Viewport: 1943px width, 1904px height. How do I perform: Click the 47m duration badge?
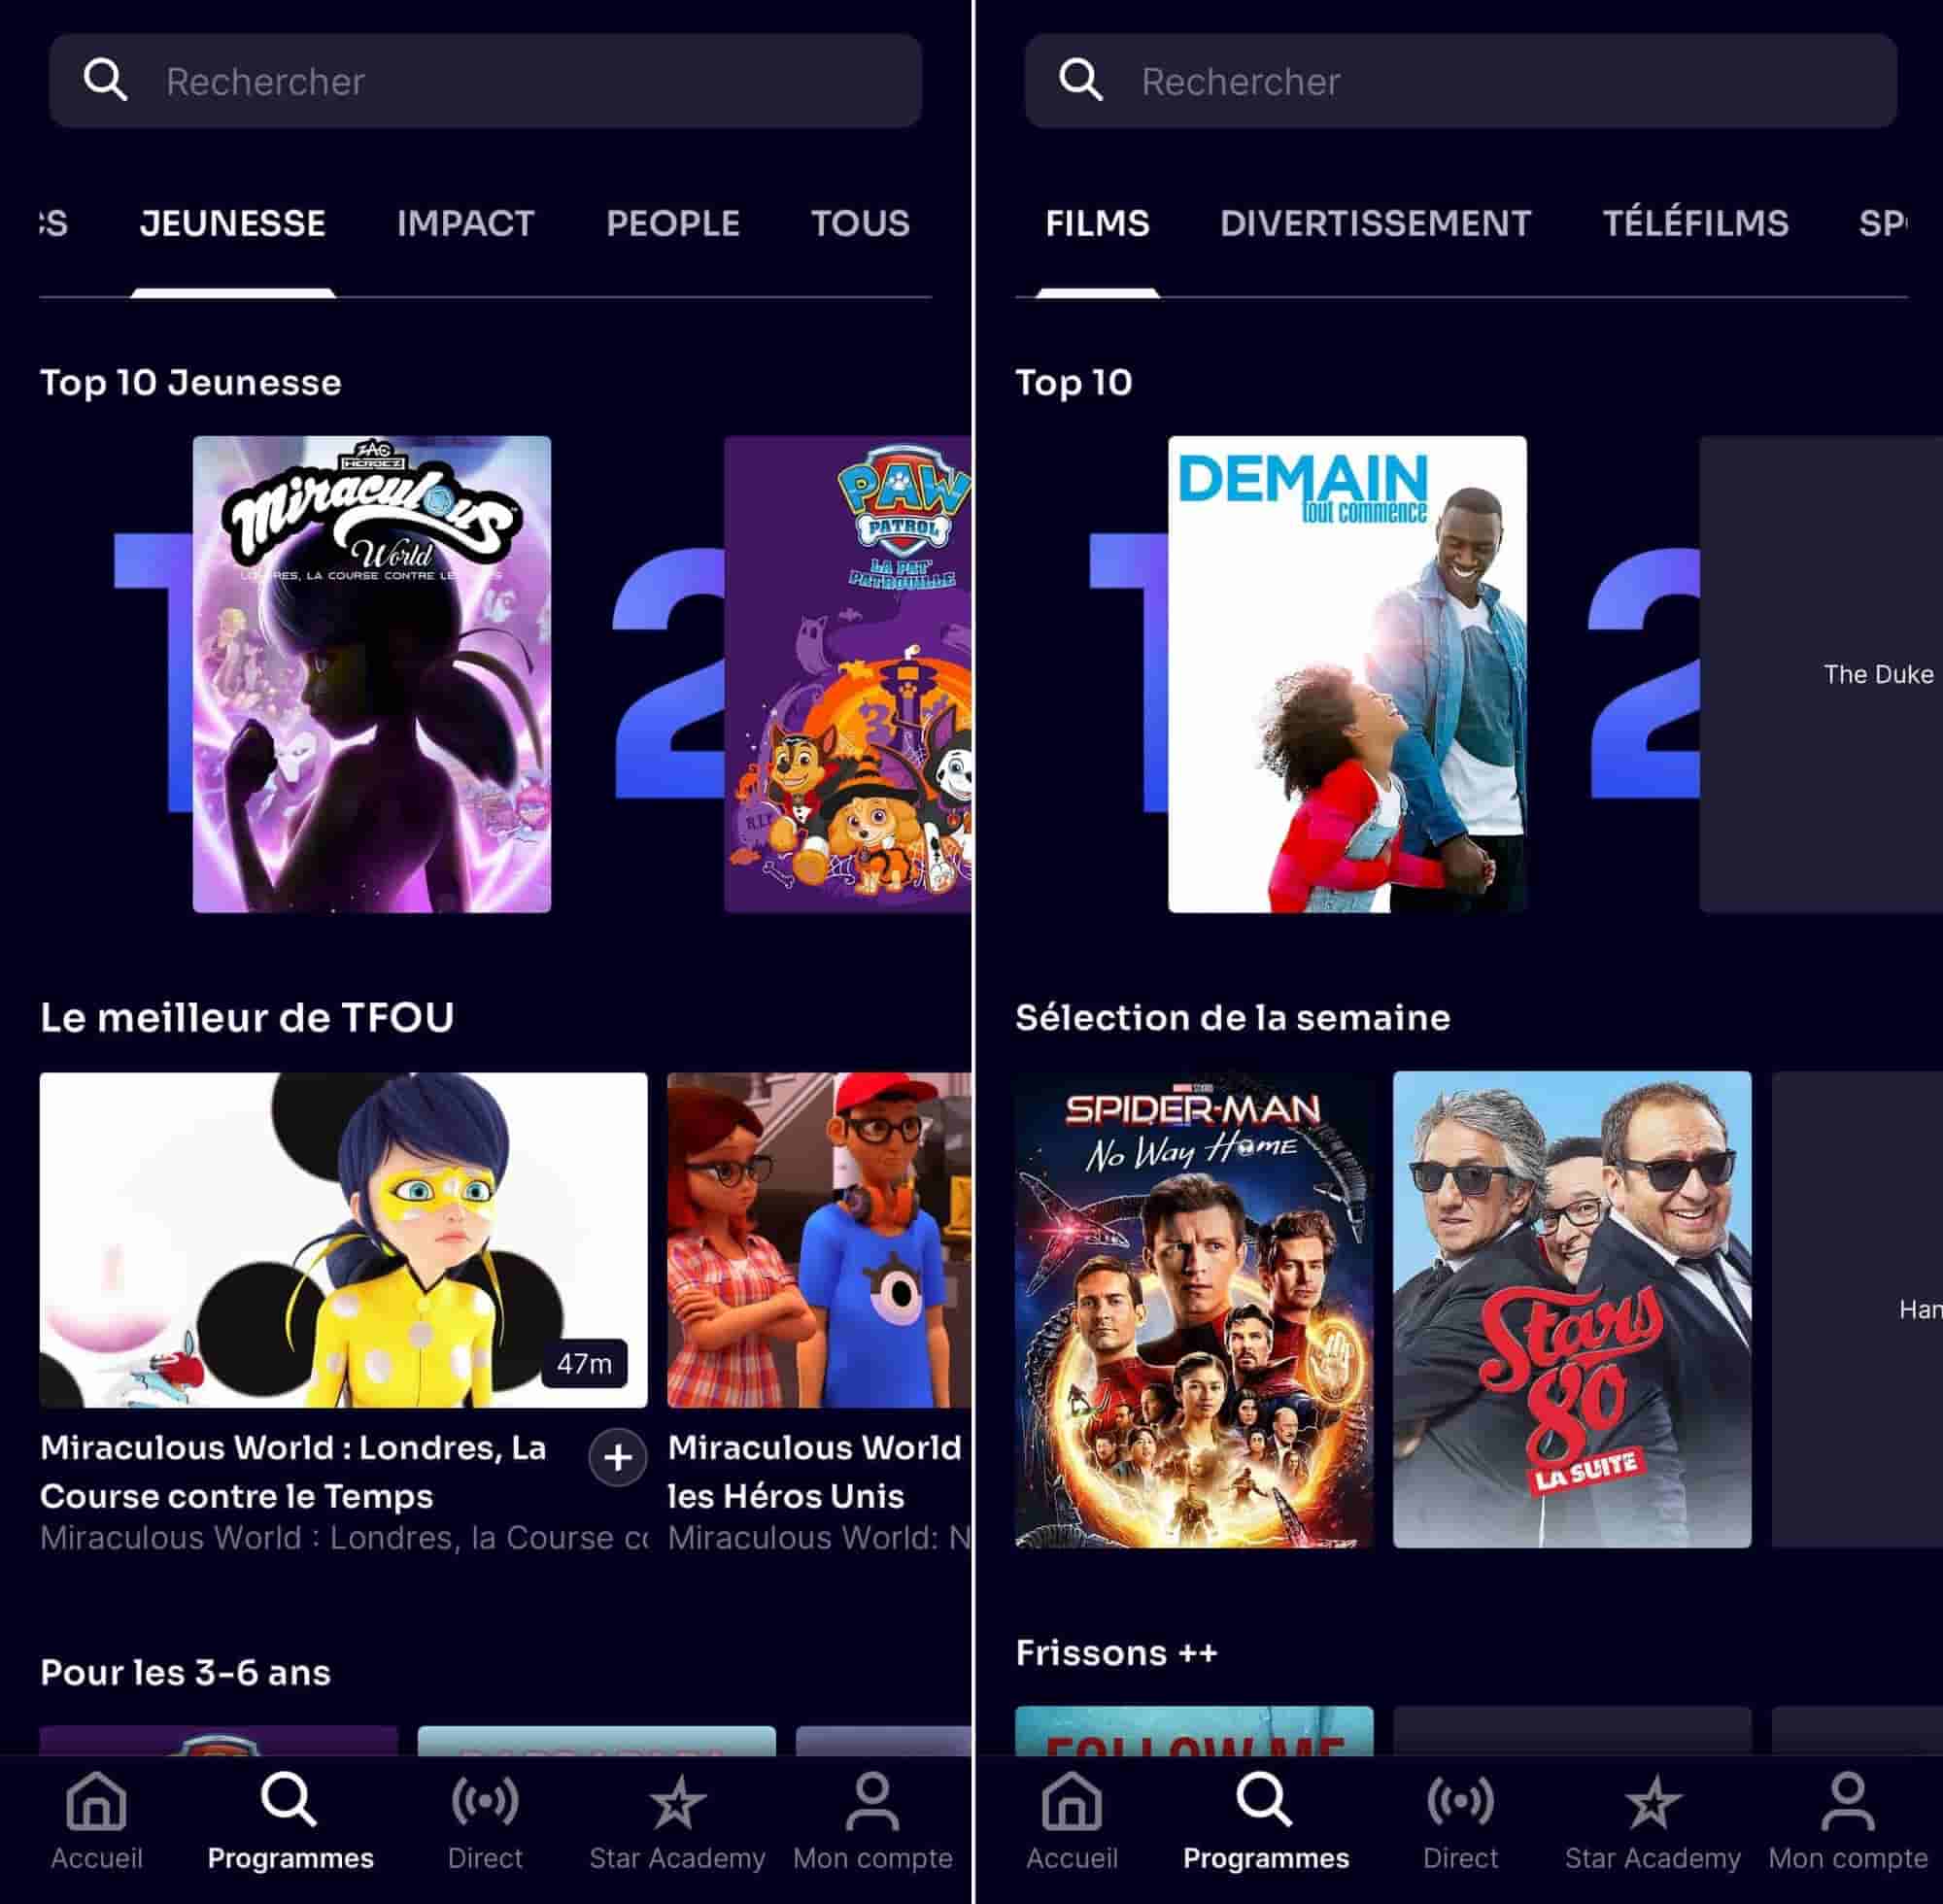coord(584,1363)
